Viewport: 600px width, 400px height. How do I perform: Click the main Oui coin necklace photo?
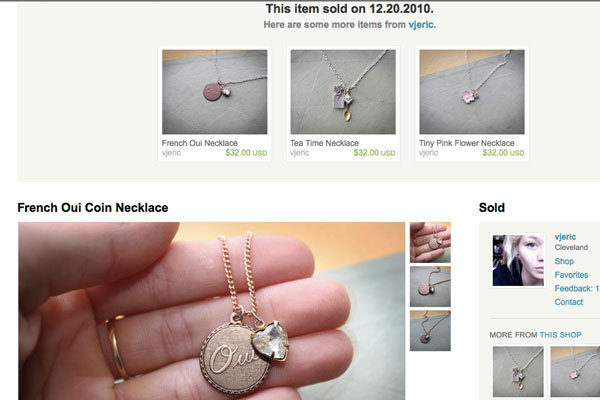pyautogui.click(x=212, y=311)
